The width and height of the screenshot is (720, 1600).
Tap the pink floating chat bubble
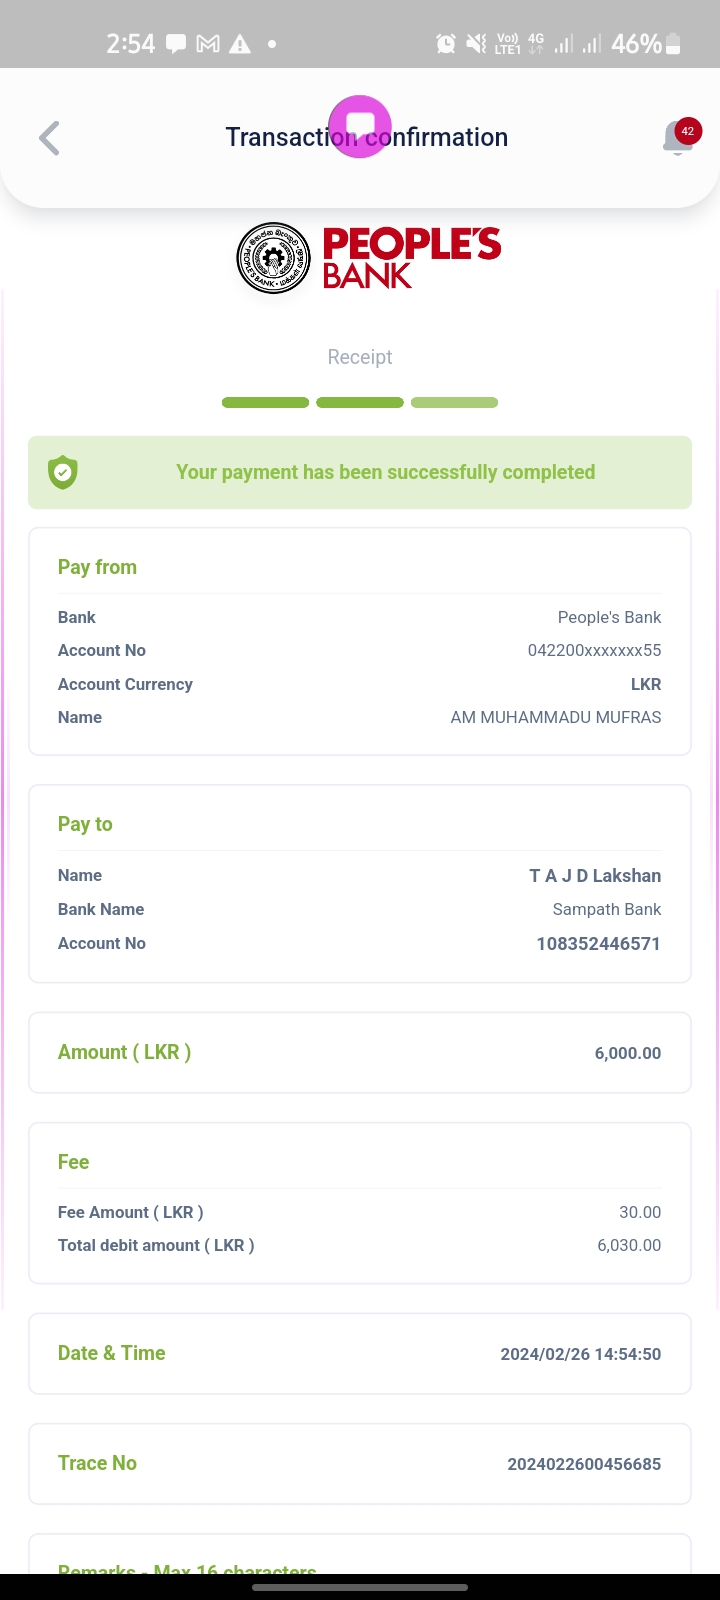click(360, 126)
